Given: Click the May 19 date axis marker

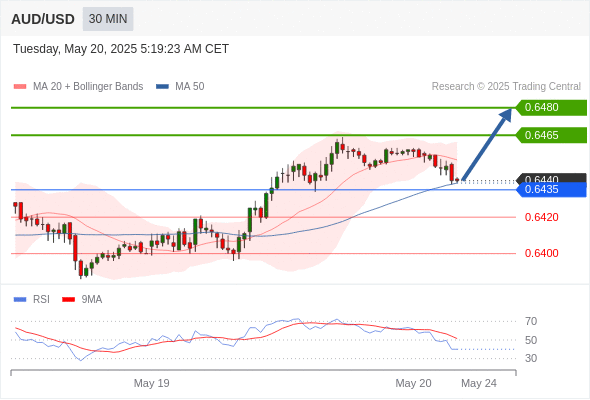Looking at the screenshot, I should tap(152, 383).
